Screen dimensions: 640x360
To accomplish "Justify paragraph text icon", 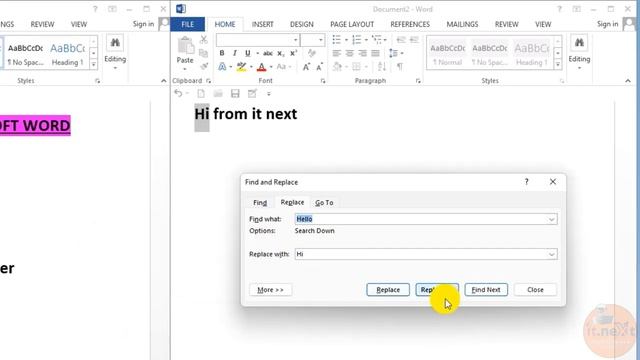I will click(376, 53).
